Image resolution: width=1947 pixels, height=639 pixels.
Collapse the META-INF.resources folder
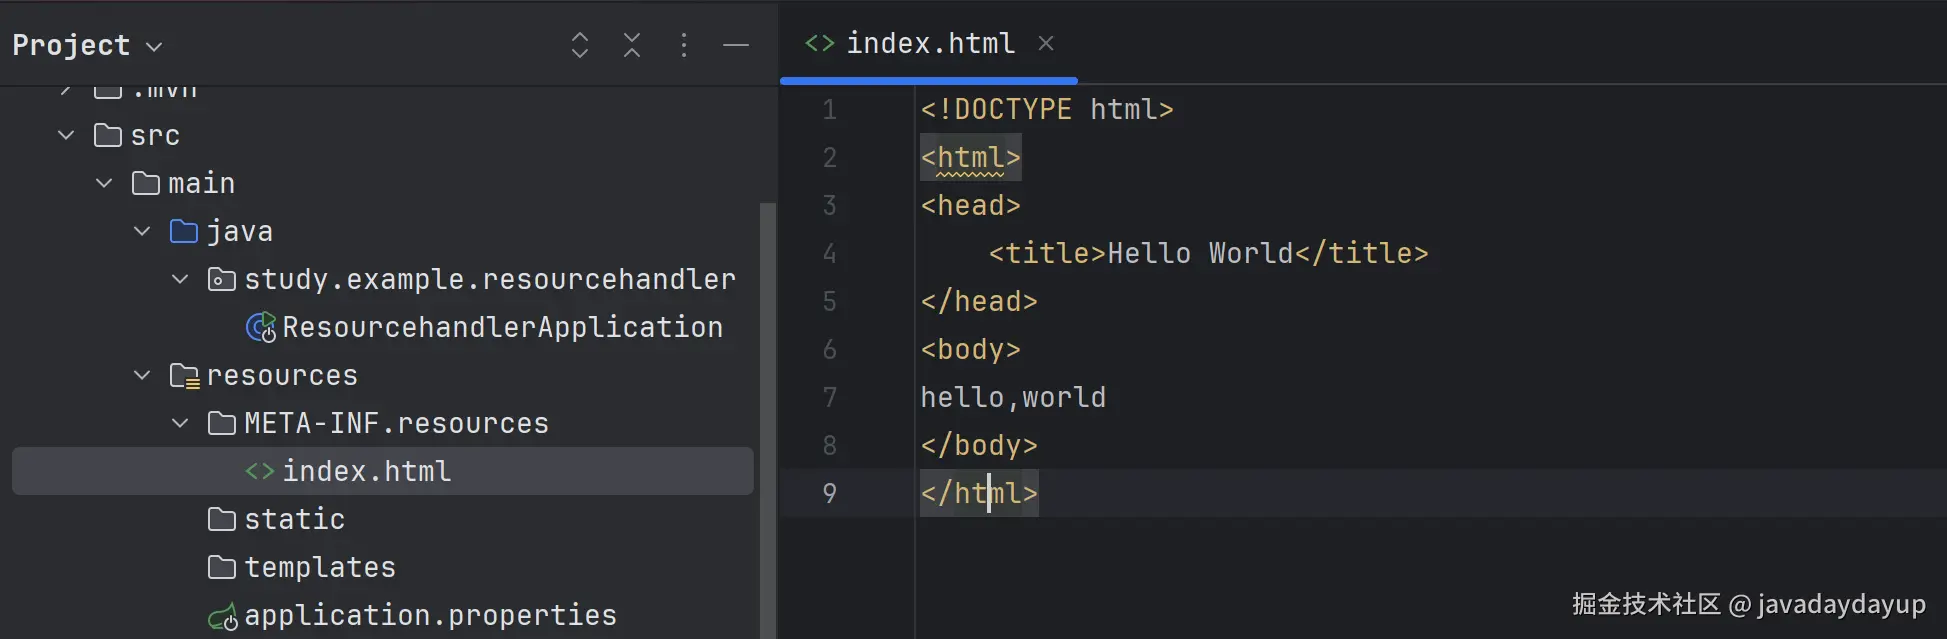[180, 423]
